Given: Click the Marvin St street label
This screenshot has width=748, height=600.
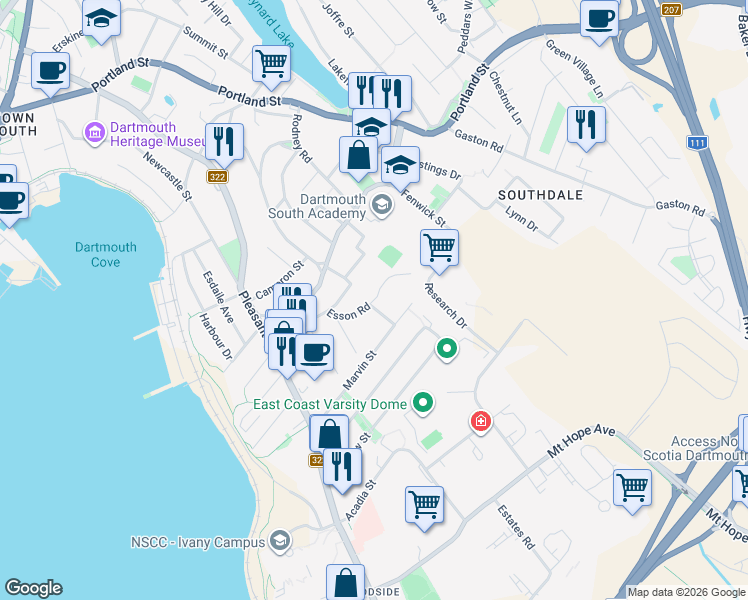Looking at the screenshot, I should click(360, 370).
